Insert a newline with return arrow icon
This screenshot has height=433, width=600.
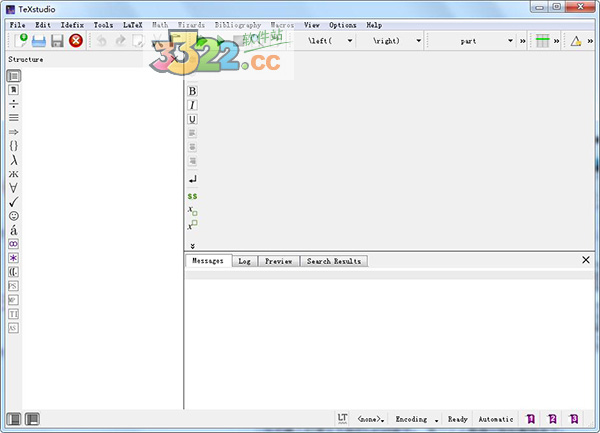pyautogui.click(x=192, y=179)
